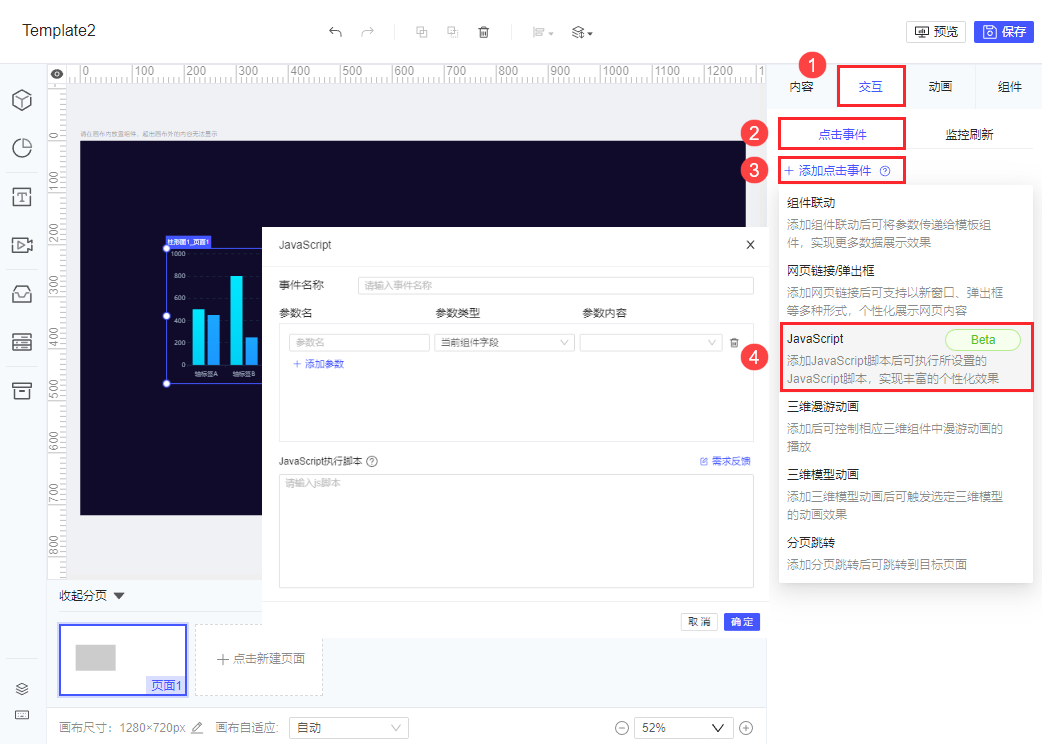Open the 52% zoom level dropdown
1042x744 pixels.
click(x=684, y=728)
